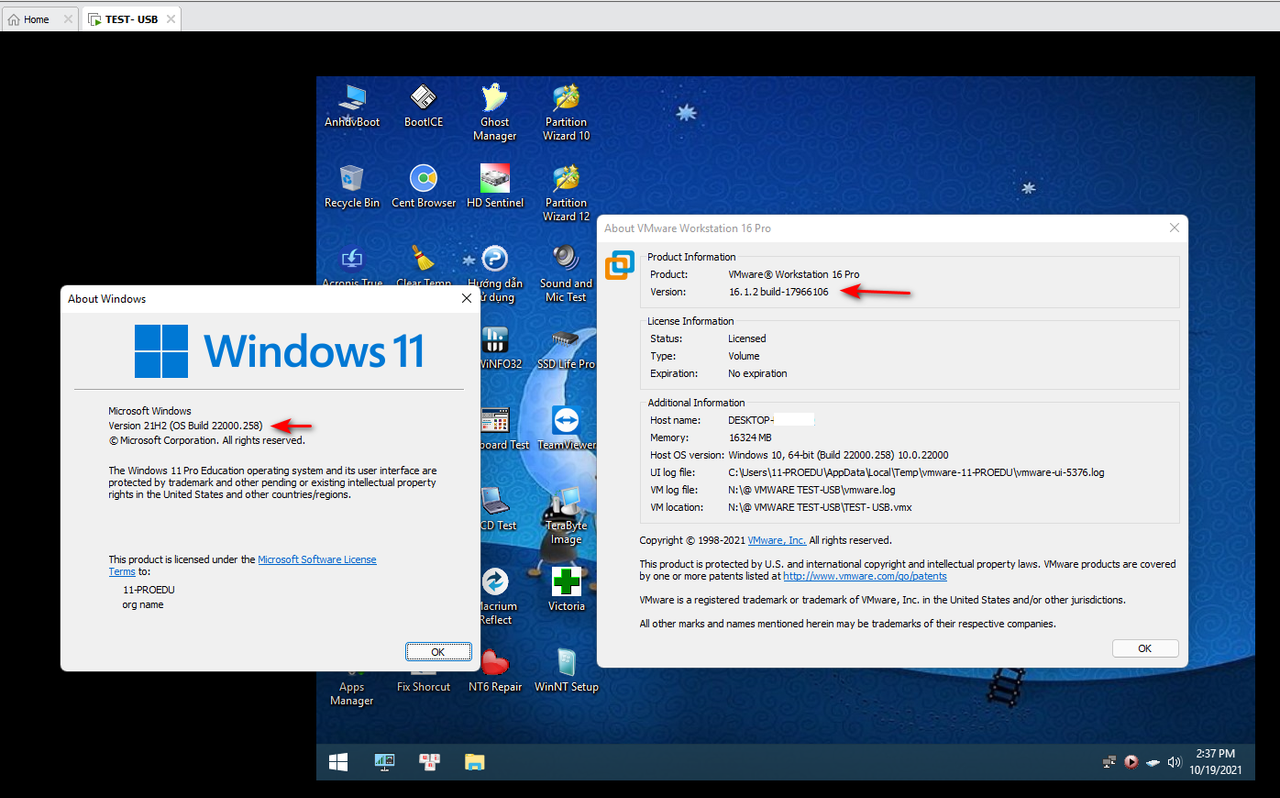This screenshot has width=1280, height=798.
Task: Open the Windows Start button
Action: pyautogui.click(x=338, y=762)
